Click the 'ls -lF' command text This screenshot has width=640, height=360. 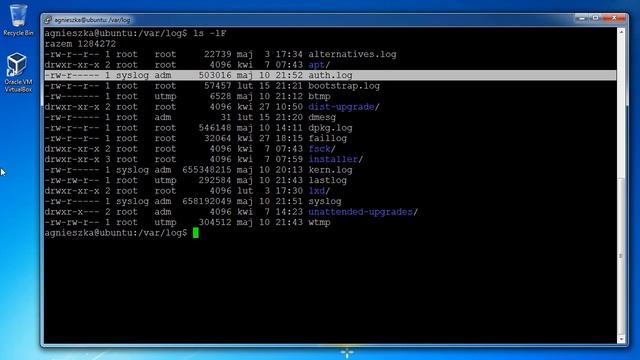[x=210, y=33]
